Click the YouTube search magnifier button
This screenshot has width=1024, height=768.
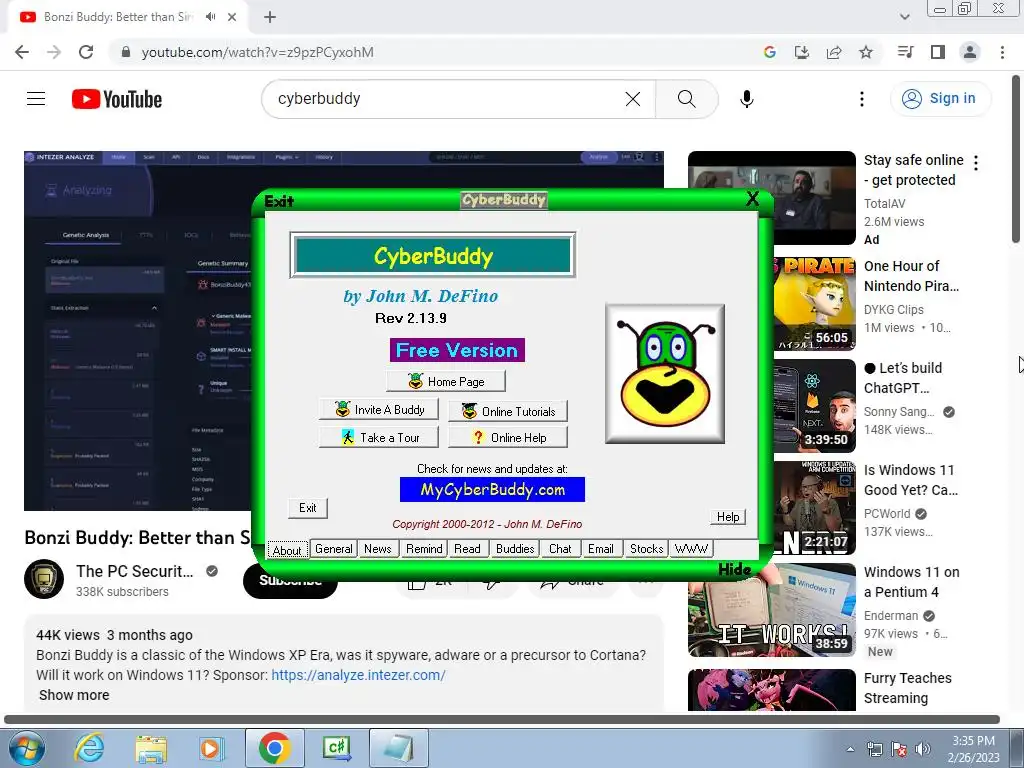[686, 99]
